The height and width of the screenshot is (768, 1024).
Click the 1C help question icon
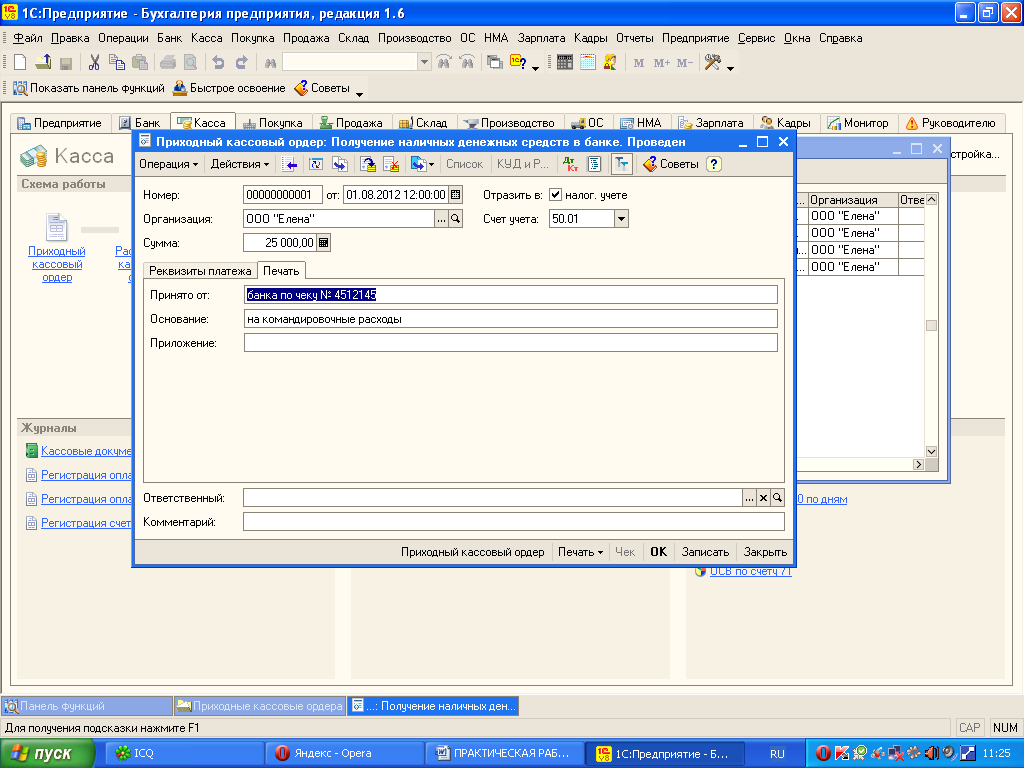518,63
